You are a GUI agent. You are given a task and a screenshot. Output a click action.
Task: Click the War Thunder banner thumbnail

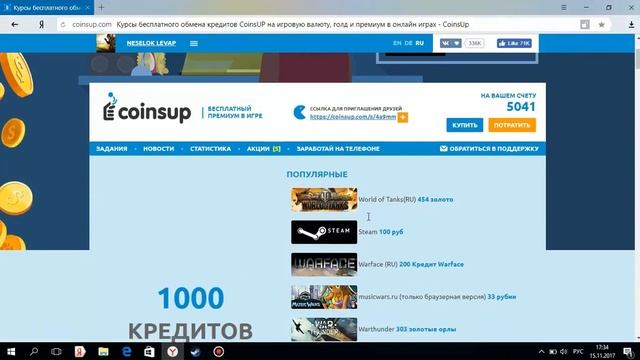coord(324,329)
